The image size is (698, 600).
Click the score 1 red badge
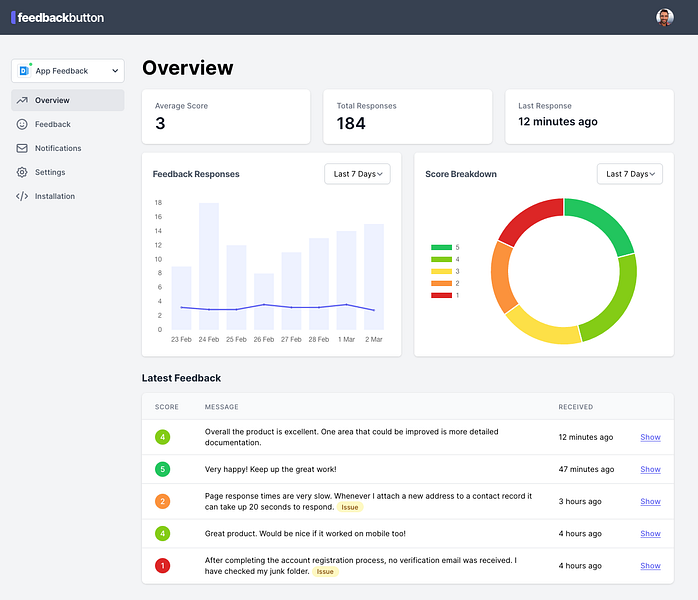point(162,566)
